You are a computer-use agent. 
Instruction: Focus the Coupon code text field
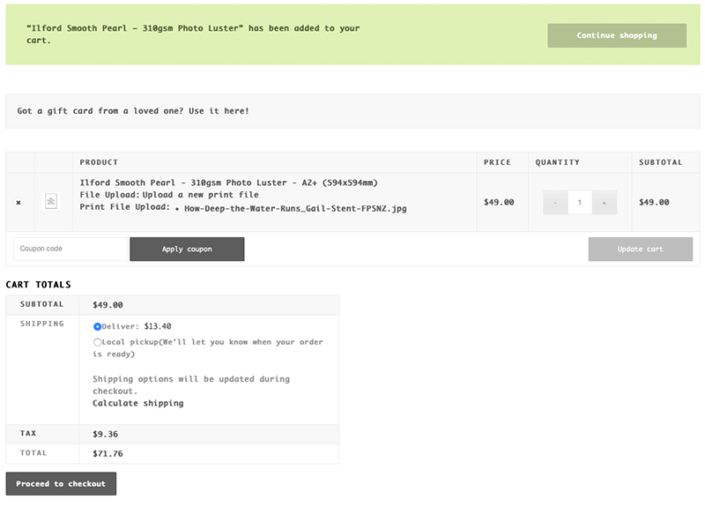(x=69, y=249)
